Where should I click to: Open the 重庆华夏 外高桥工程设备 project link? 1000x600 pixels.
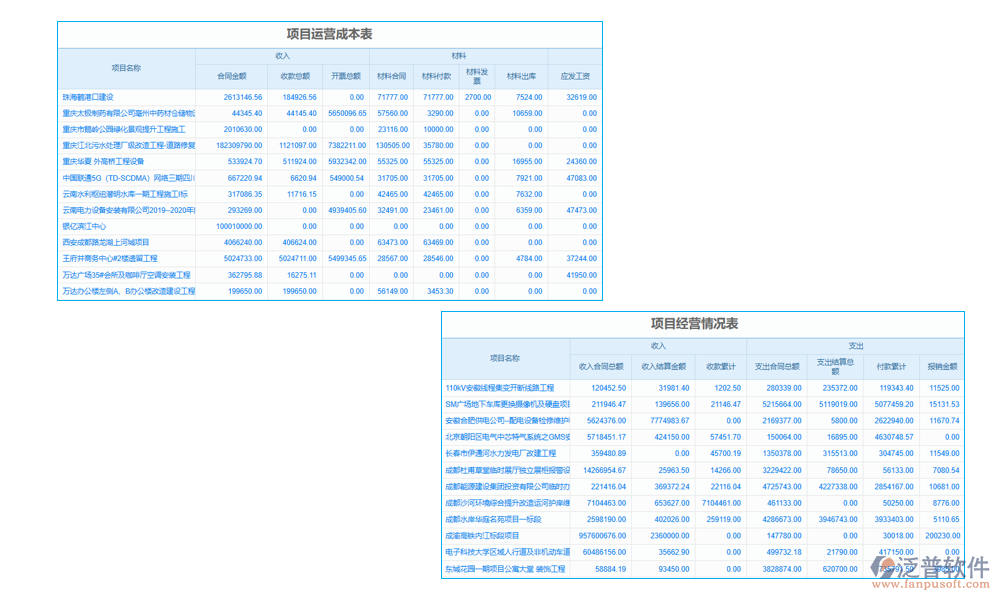pyautogui.click(x=103, y=162)
